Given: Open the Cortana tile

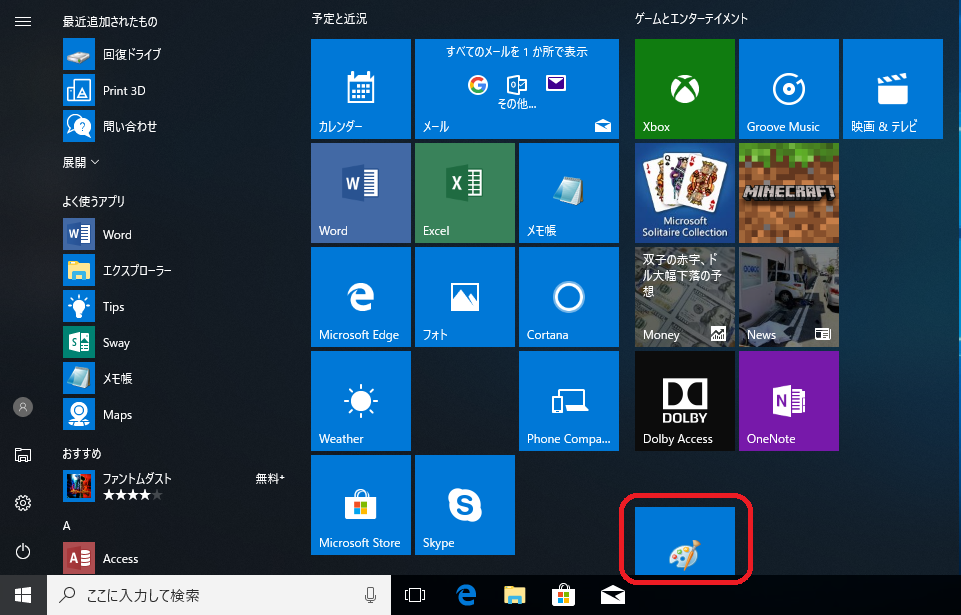Looking at the screenshot, I should pyautogui.click(x=569, y=297).
